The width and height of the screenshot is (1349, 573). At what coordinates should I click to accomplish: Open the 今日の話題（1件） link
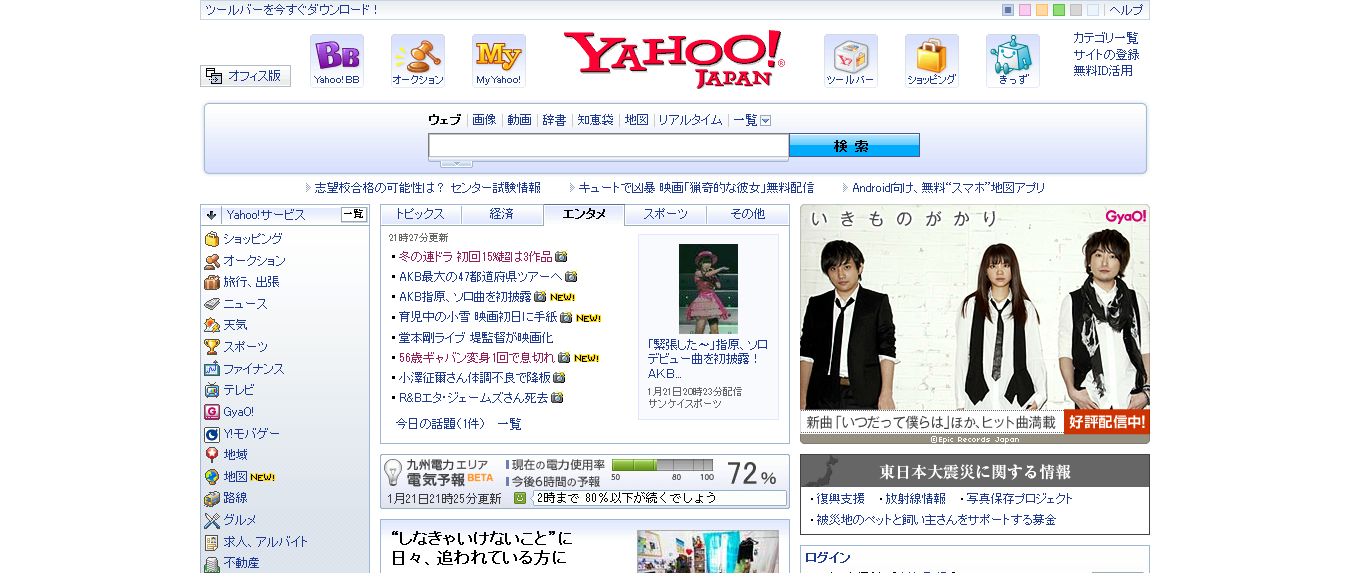[440, 424]
